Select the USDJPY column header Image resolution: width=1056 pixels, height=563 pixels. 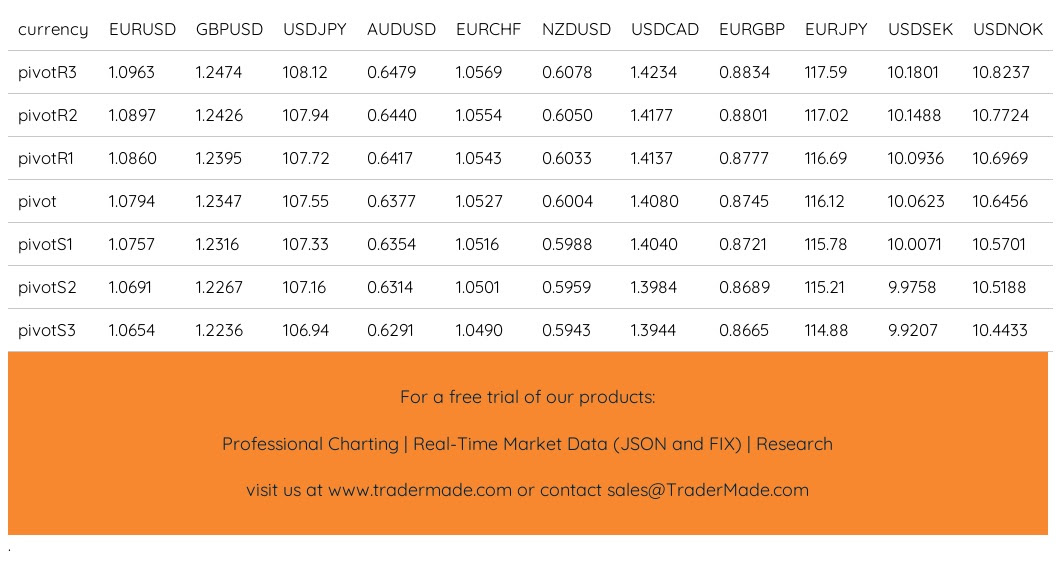click(x=314, y=29)
